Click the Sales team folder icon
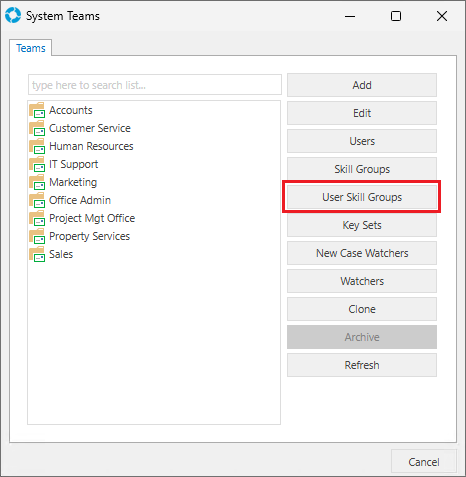 coord(37,254)
